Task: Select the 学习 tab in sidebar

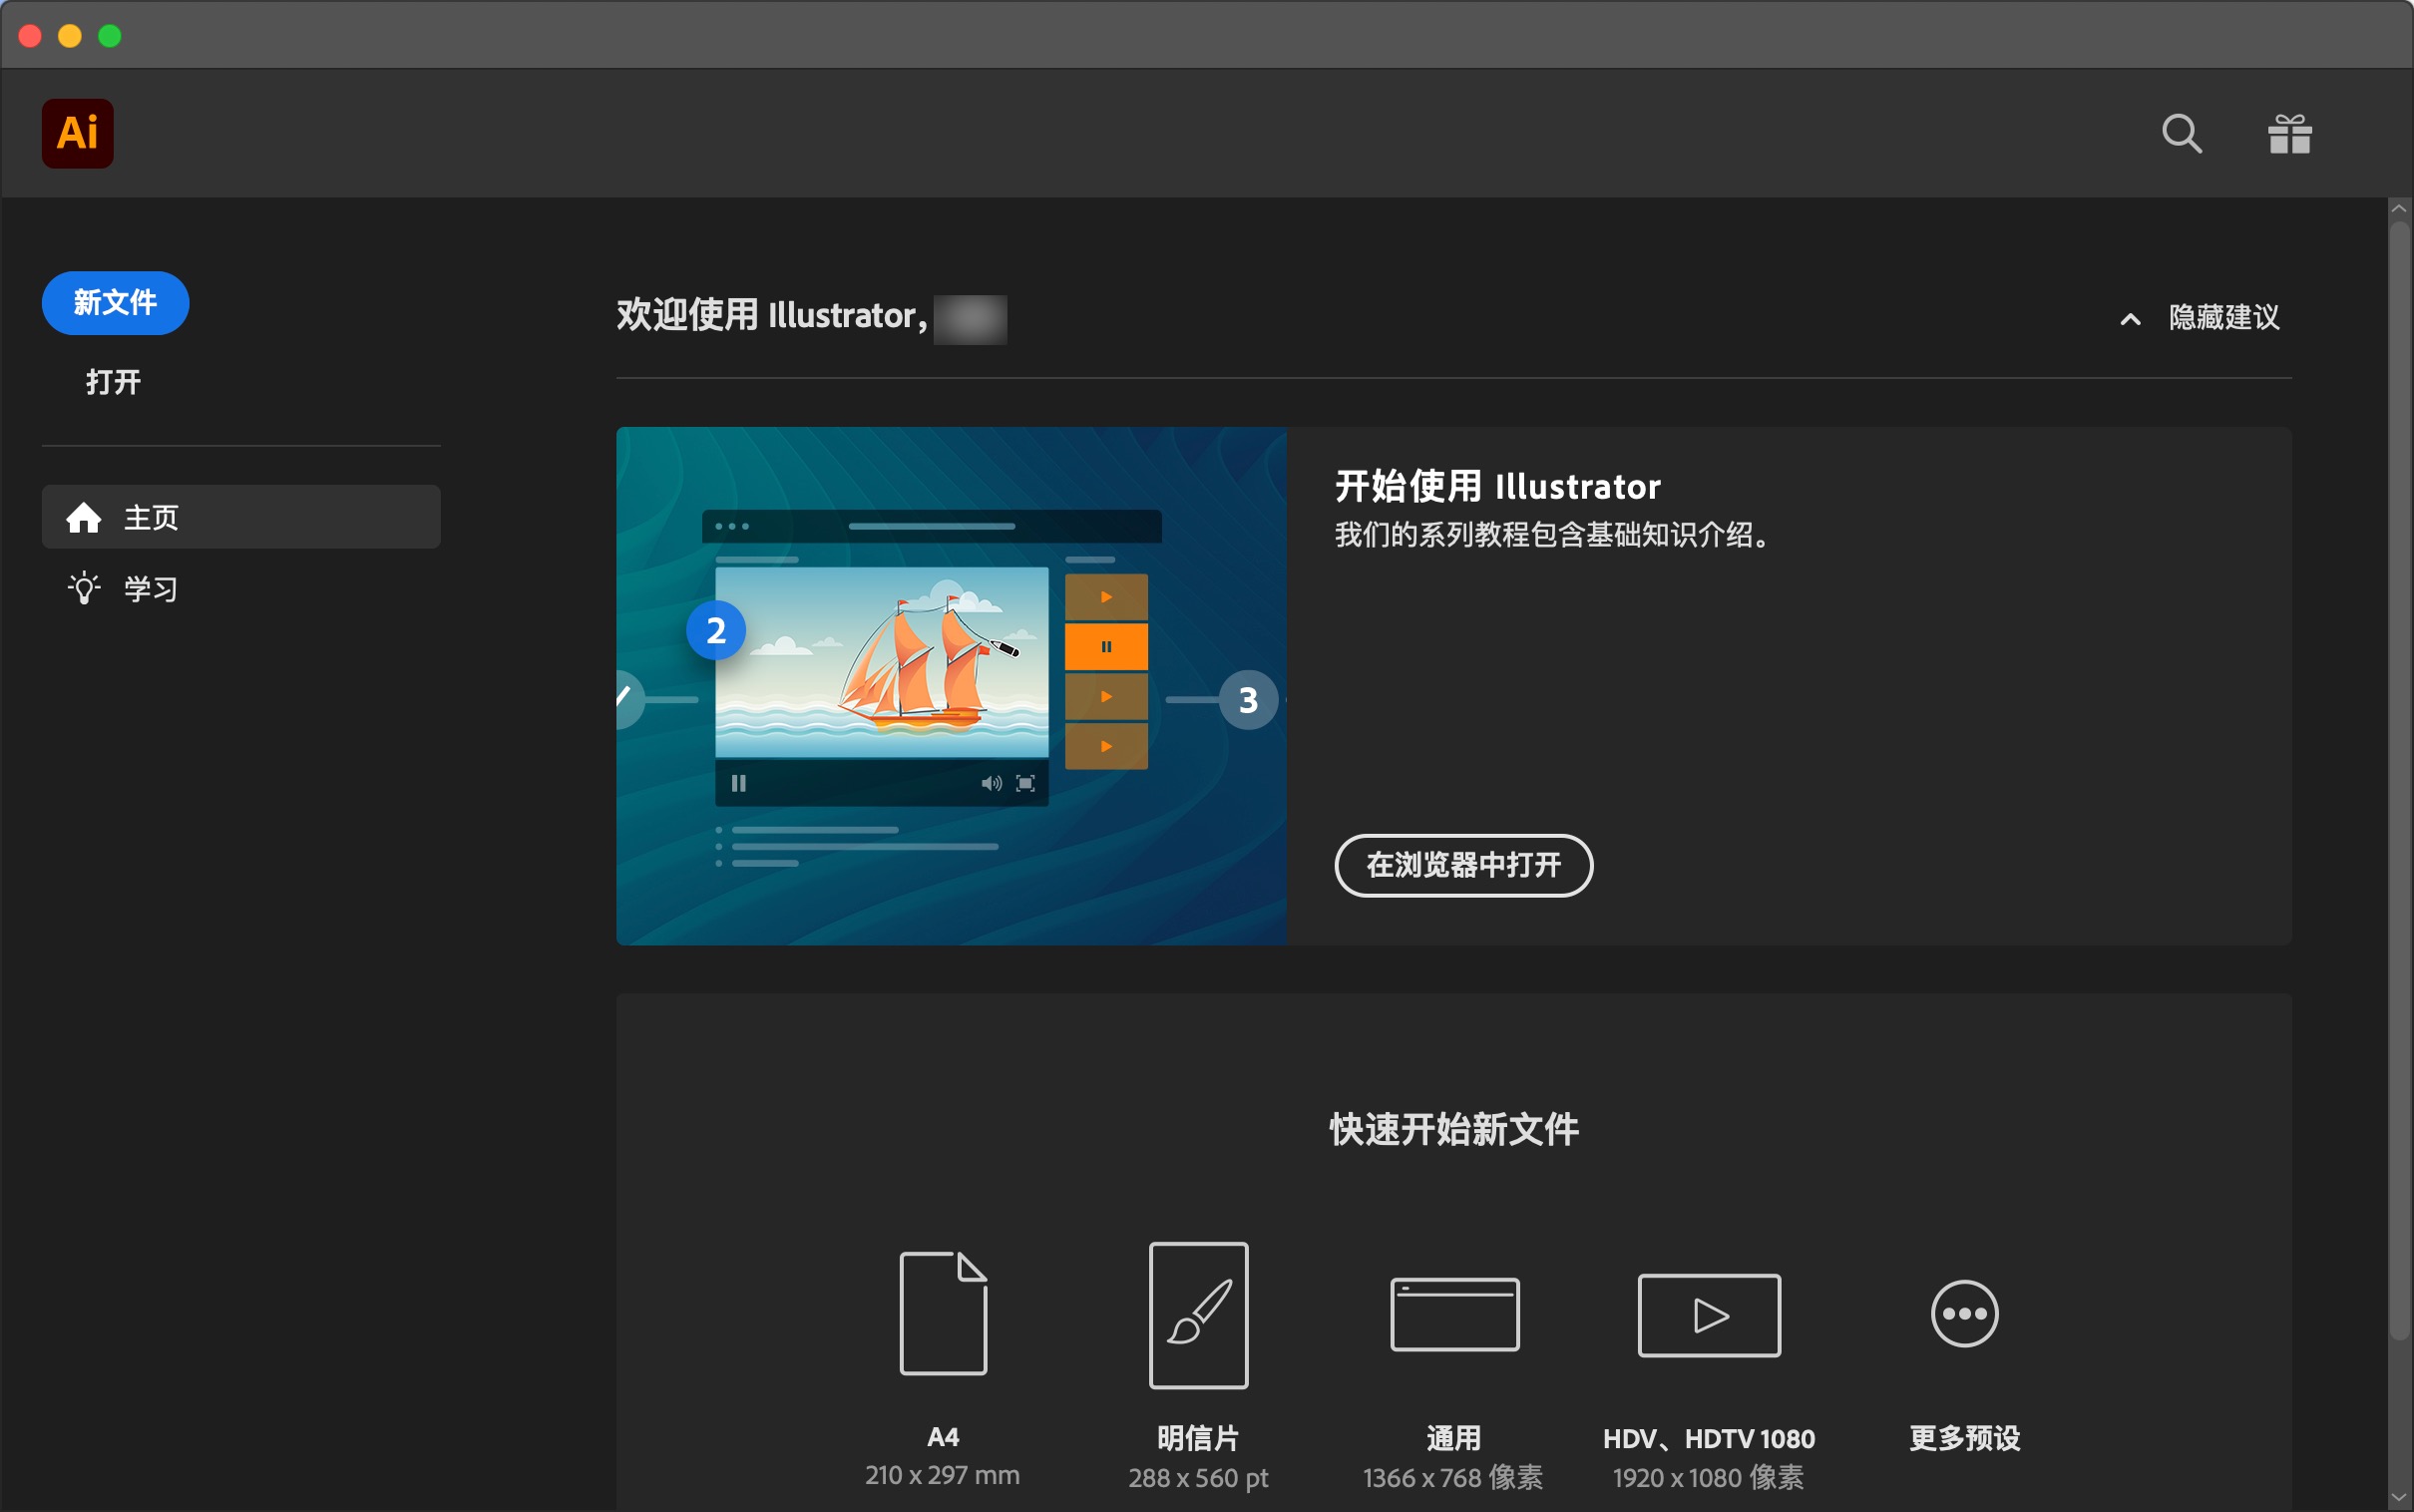Action: [241, 588]
